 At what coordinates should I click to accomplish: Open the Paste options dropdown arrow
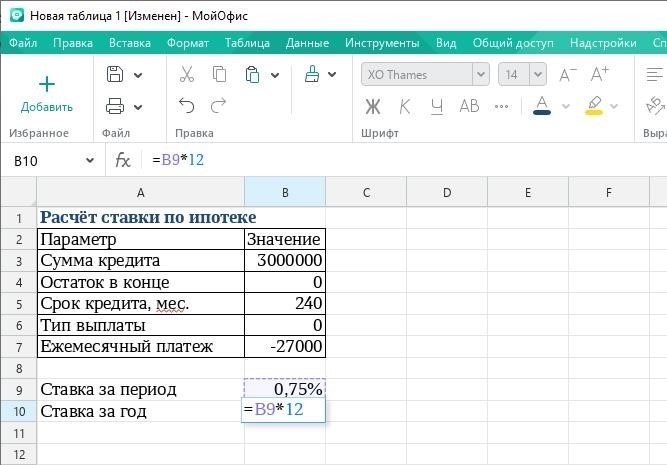click(275, 75)
